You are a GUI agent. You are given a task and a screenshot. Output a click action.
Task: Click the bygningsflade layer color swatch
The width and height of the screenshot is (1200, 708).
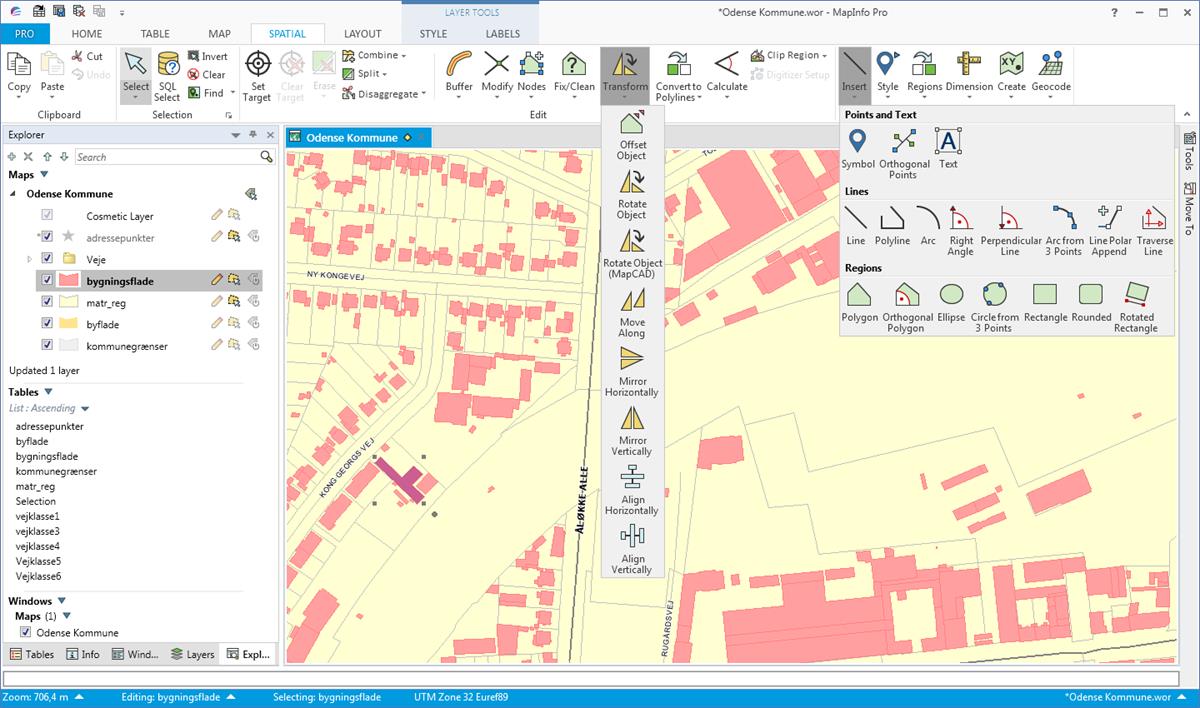pos(68,281)
